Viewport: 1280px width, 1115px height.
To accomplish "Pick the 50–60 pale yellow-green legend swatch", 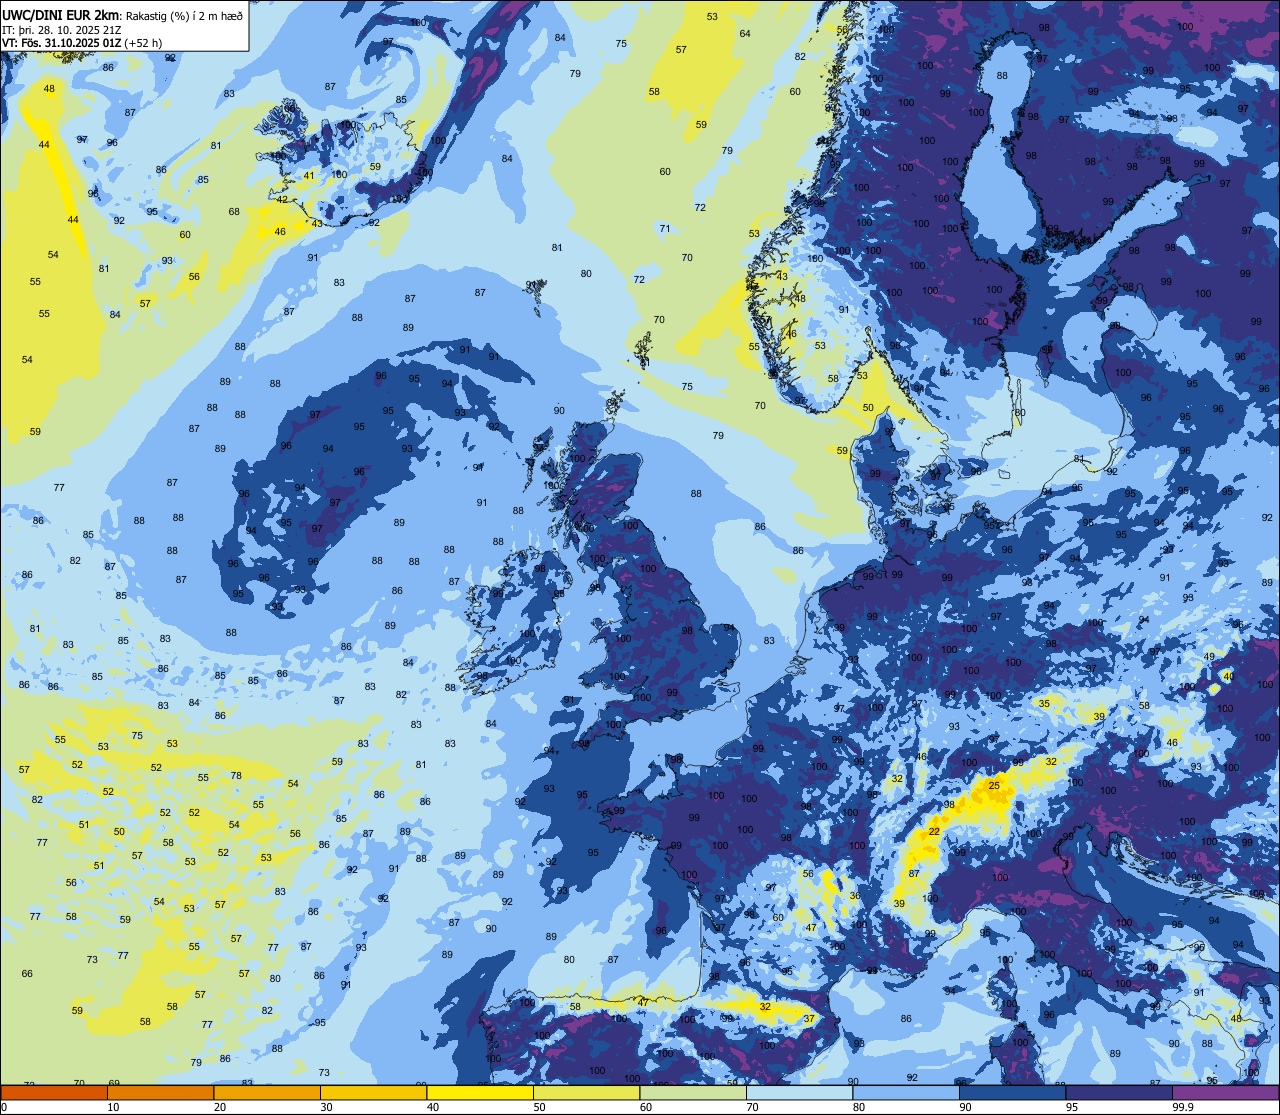I will (586, 1092).
